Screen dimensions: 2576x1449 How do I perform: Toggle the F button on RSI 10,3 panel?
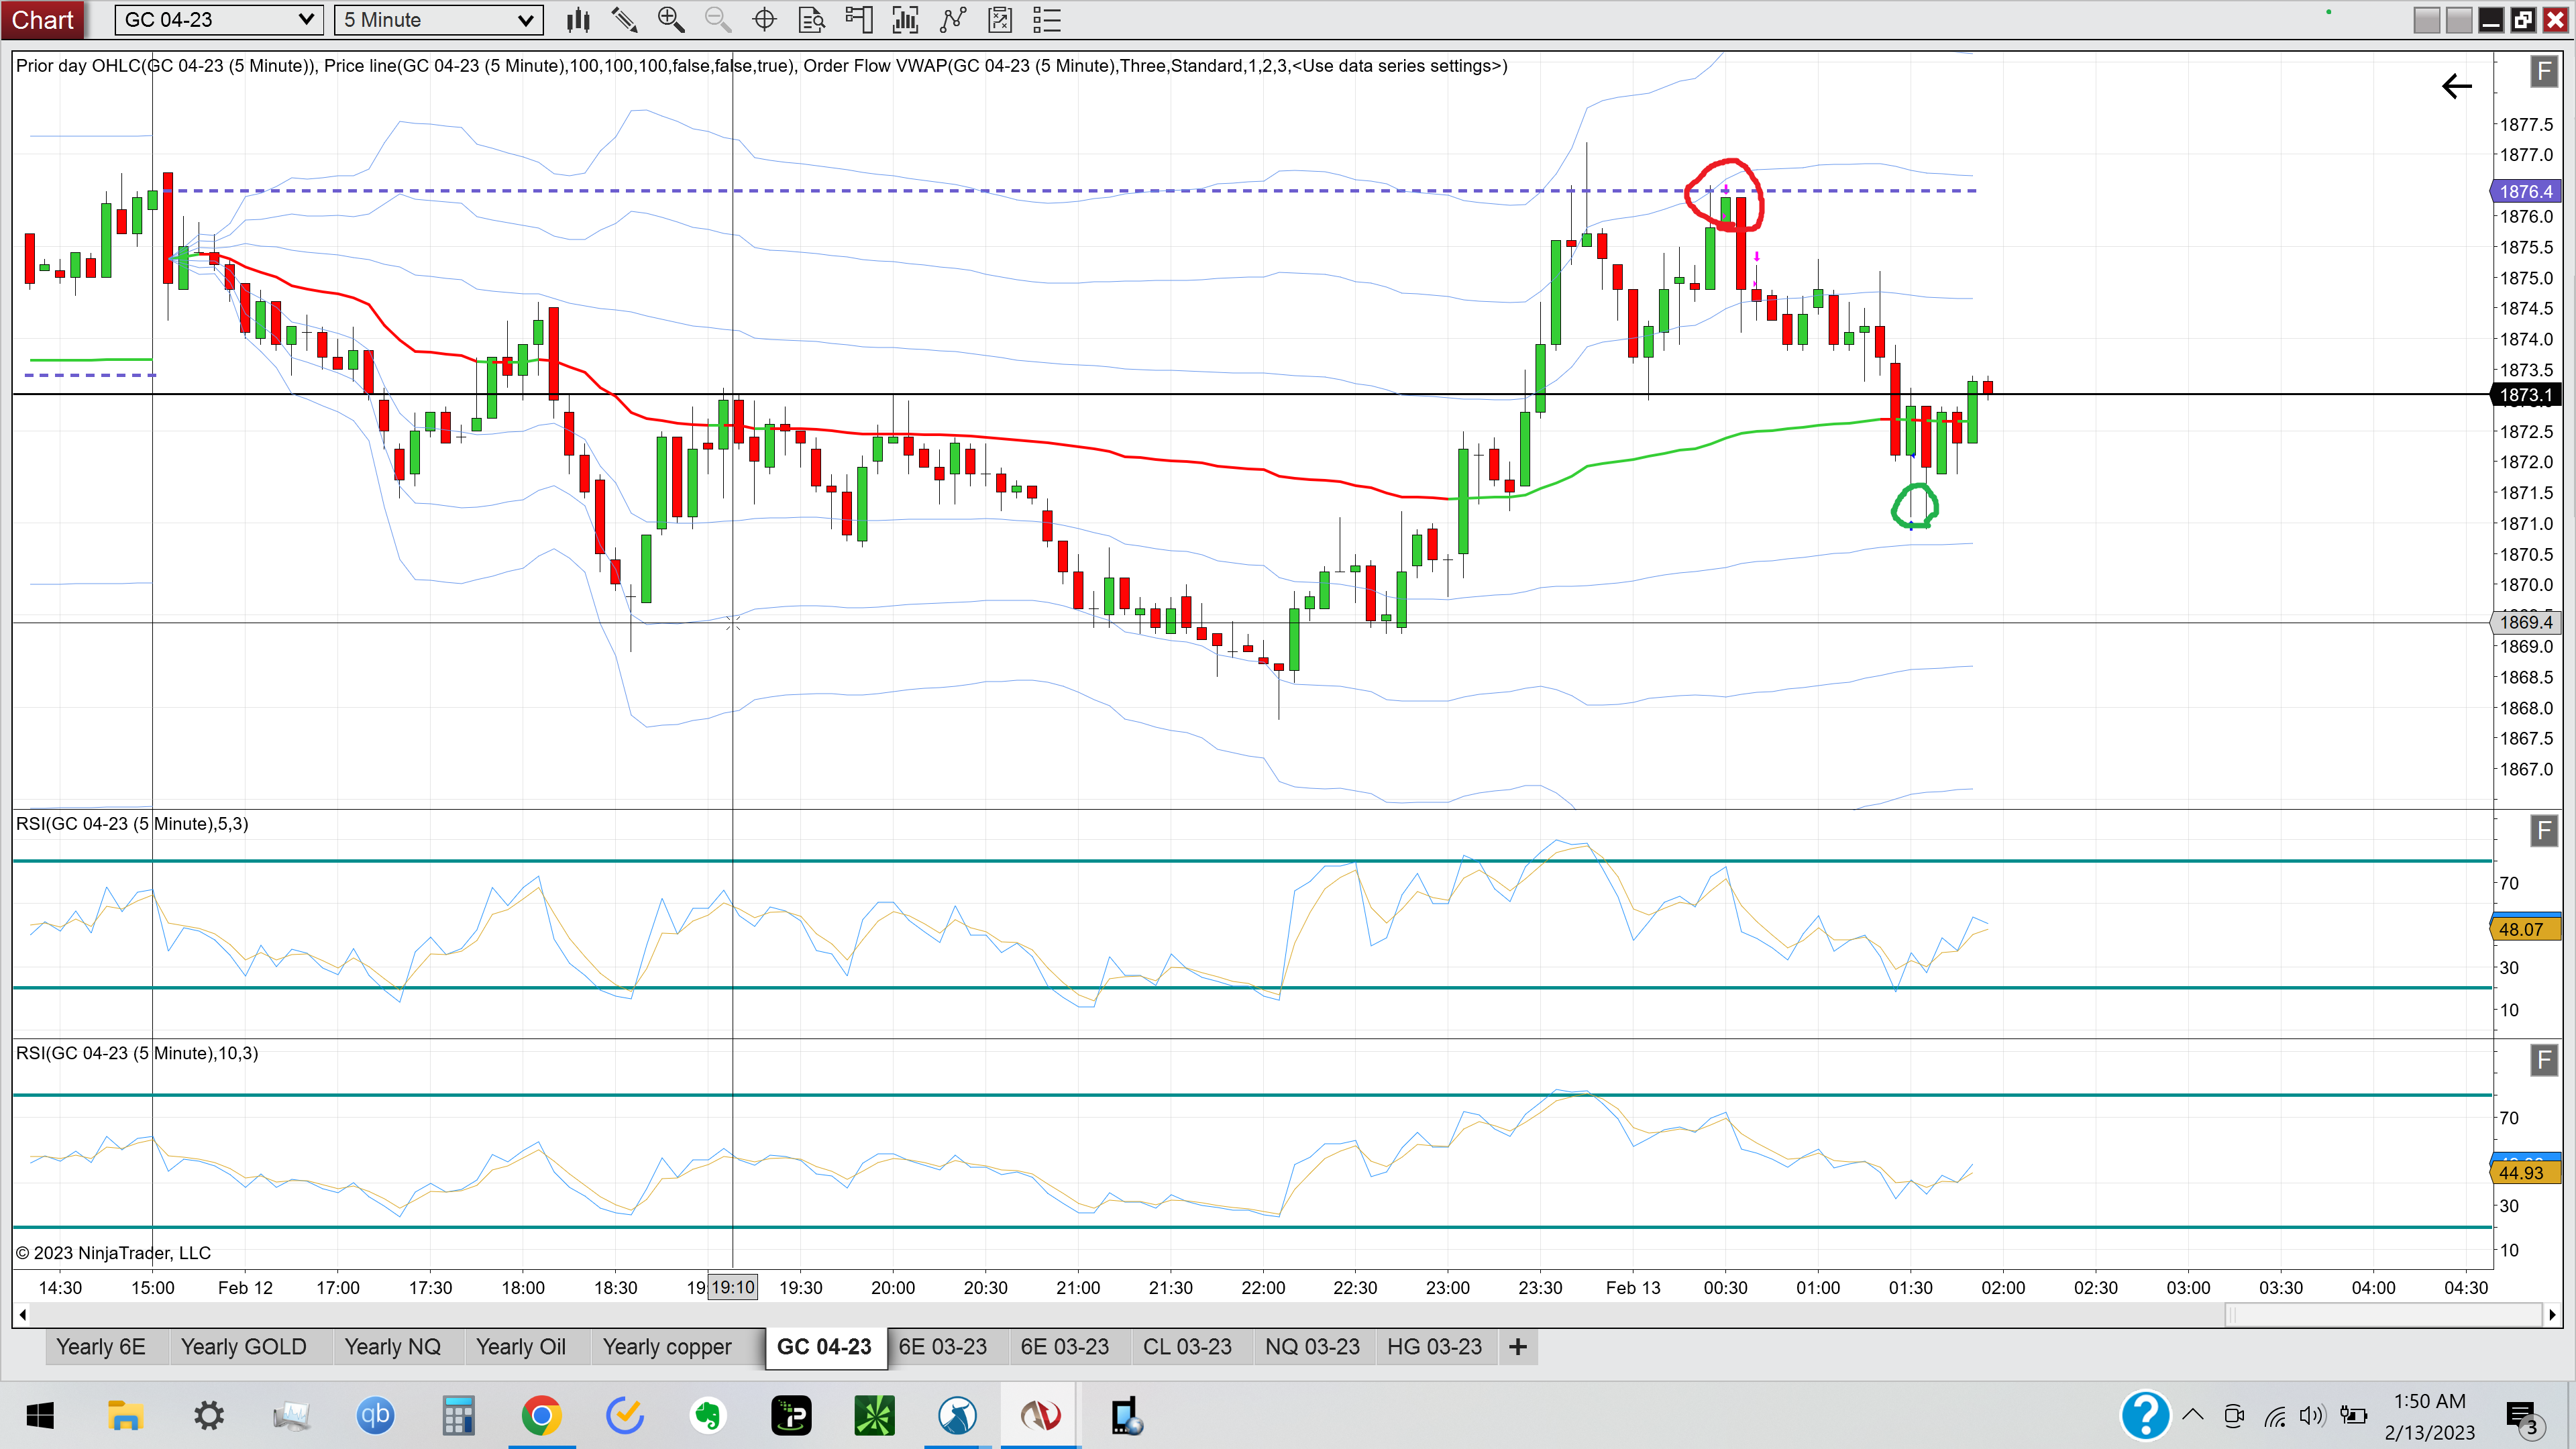point(2544,1060)
